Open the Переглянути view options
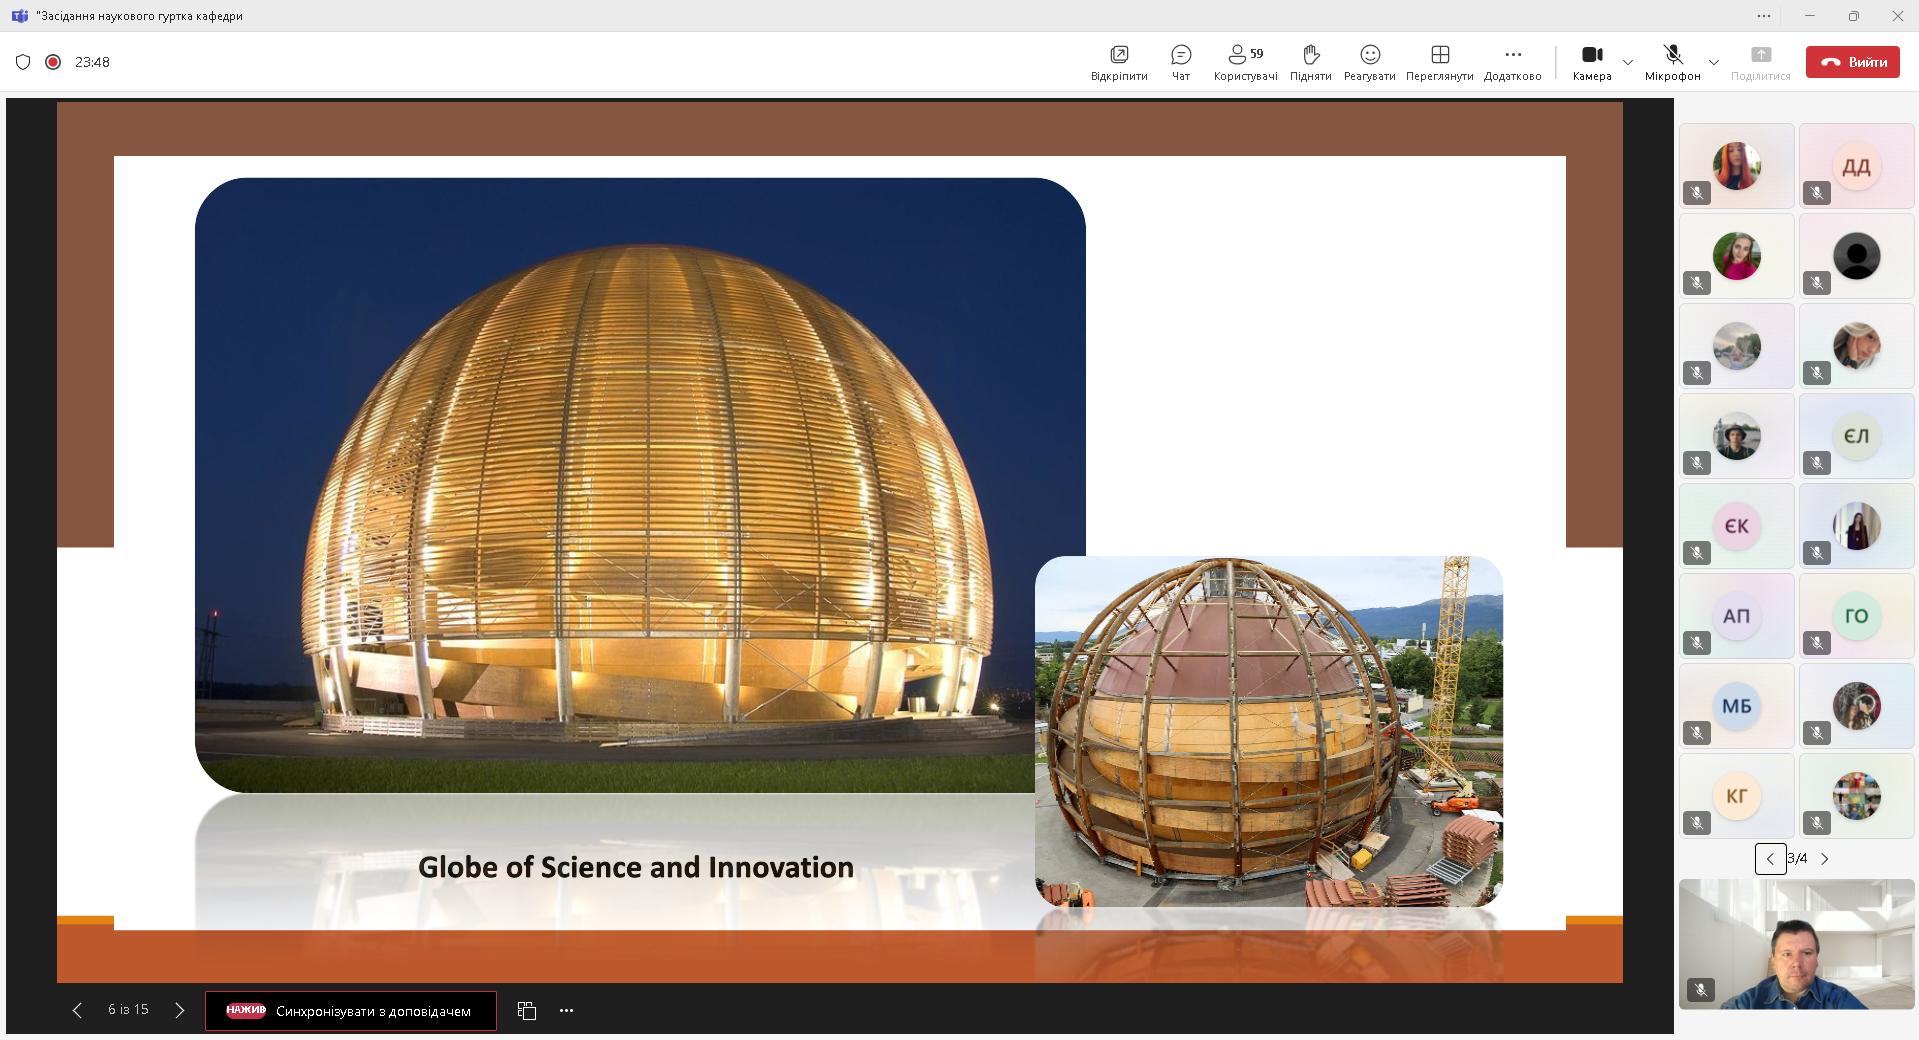Viewport: 1919px width, 1040px height. coord(1440,62)
